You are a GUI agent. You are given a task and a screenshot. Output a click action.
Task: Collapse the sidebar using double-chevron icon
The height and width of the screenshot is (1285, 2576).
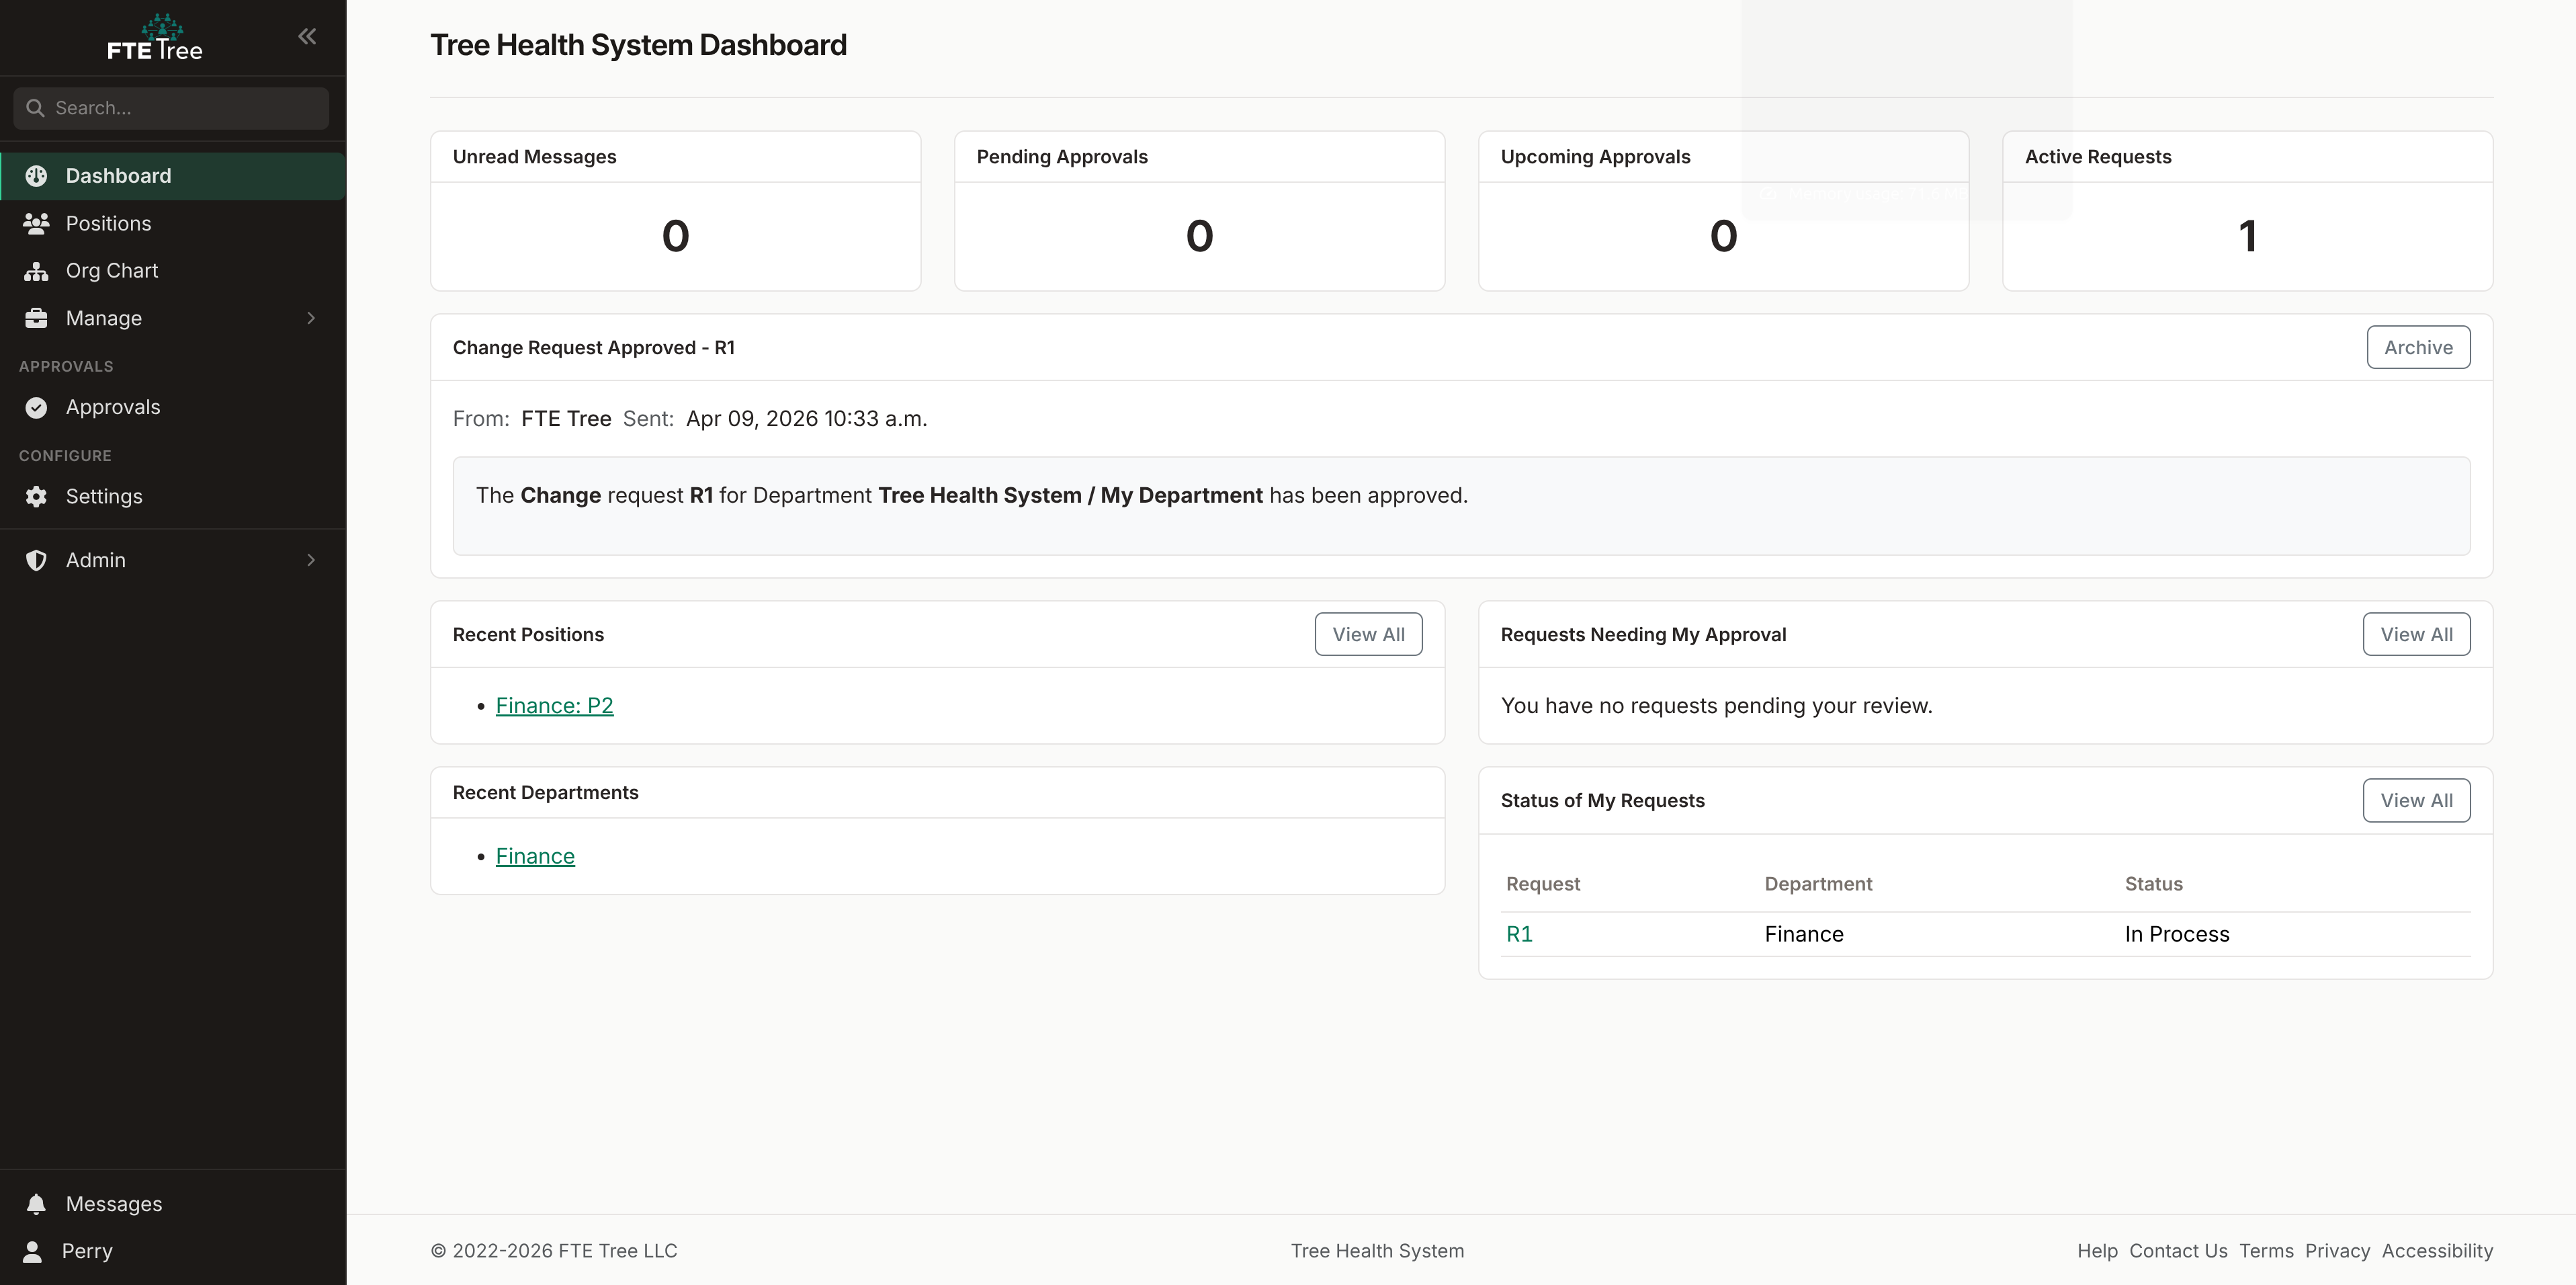click(307, 37)
